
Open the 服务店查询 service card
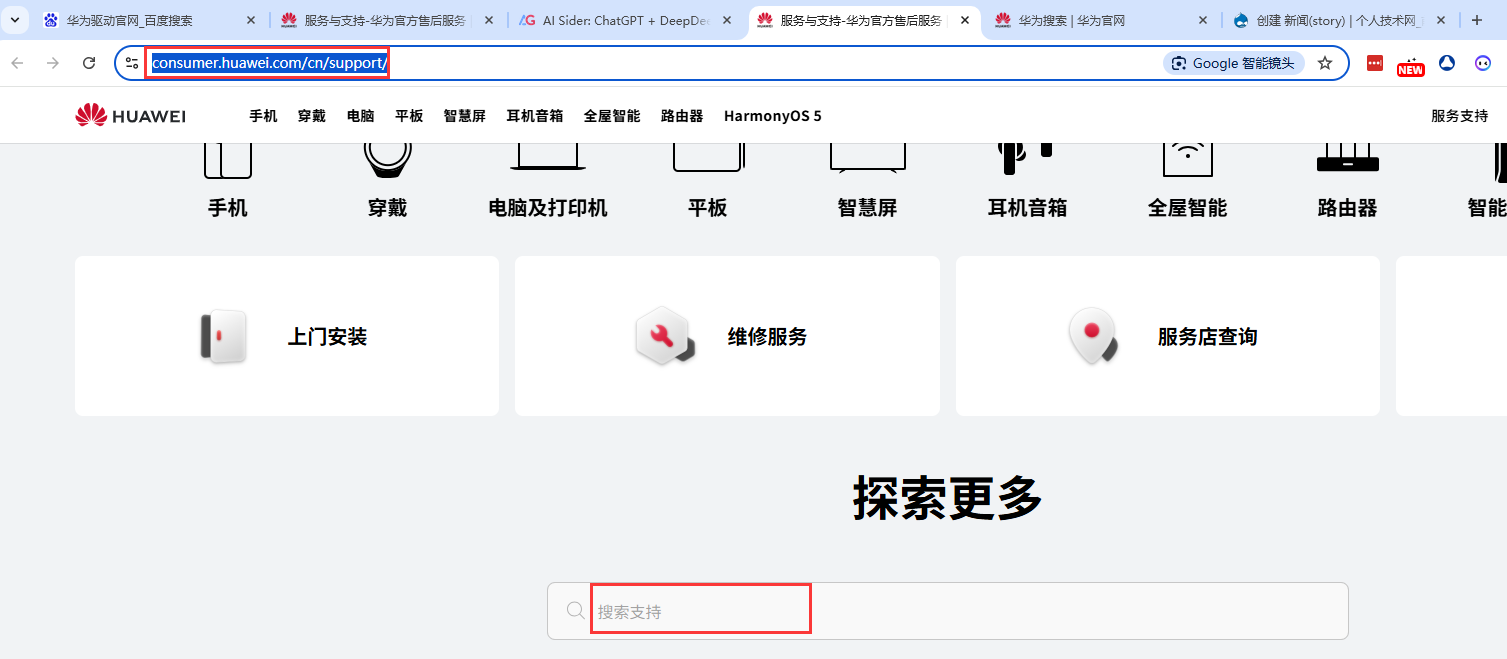(1168, 336)
